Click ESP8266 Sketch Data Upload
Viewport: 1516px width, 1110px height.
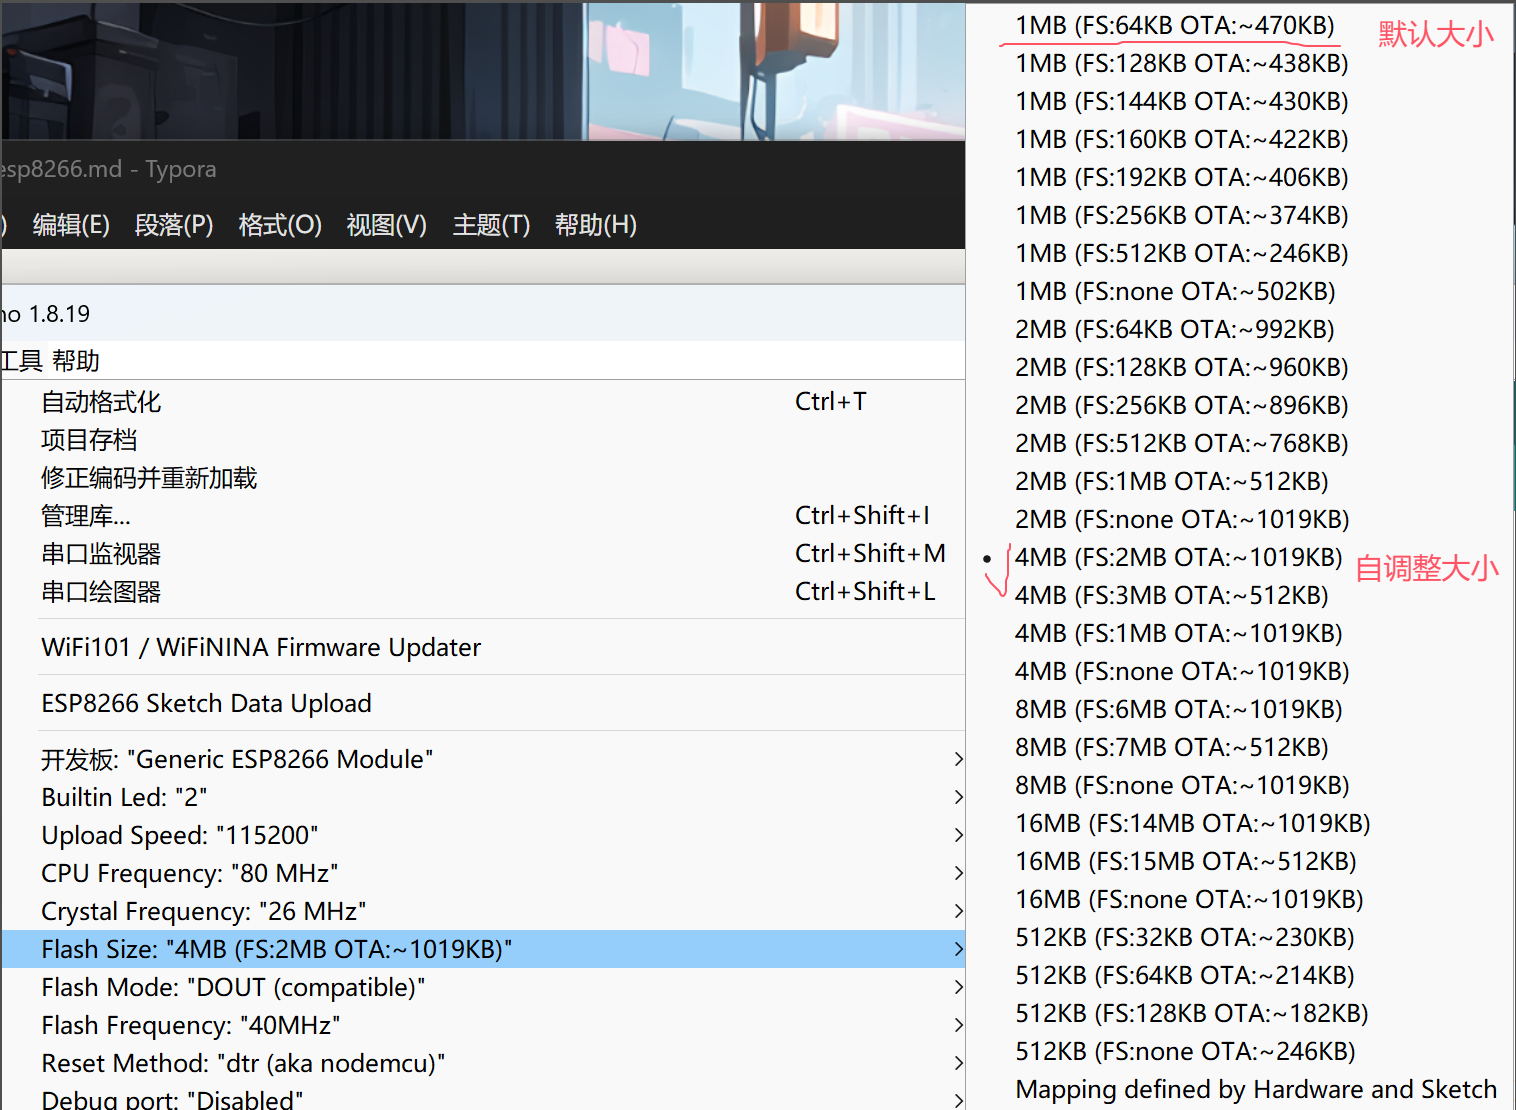[x=483, y=703]
